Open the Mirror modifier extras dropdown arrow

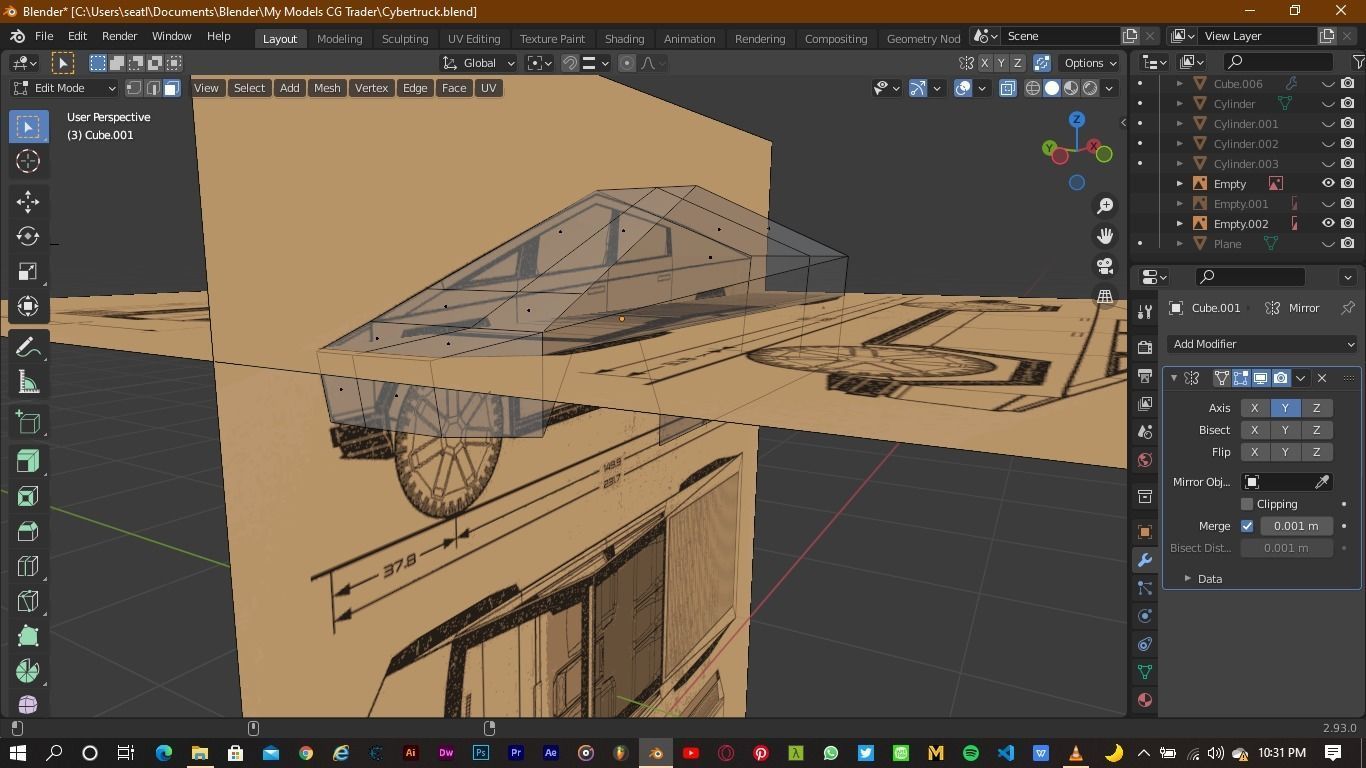point(1300,378)
